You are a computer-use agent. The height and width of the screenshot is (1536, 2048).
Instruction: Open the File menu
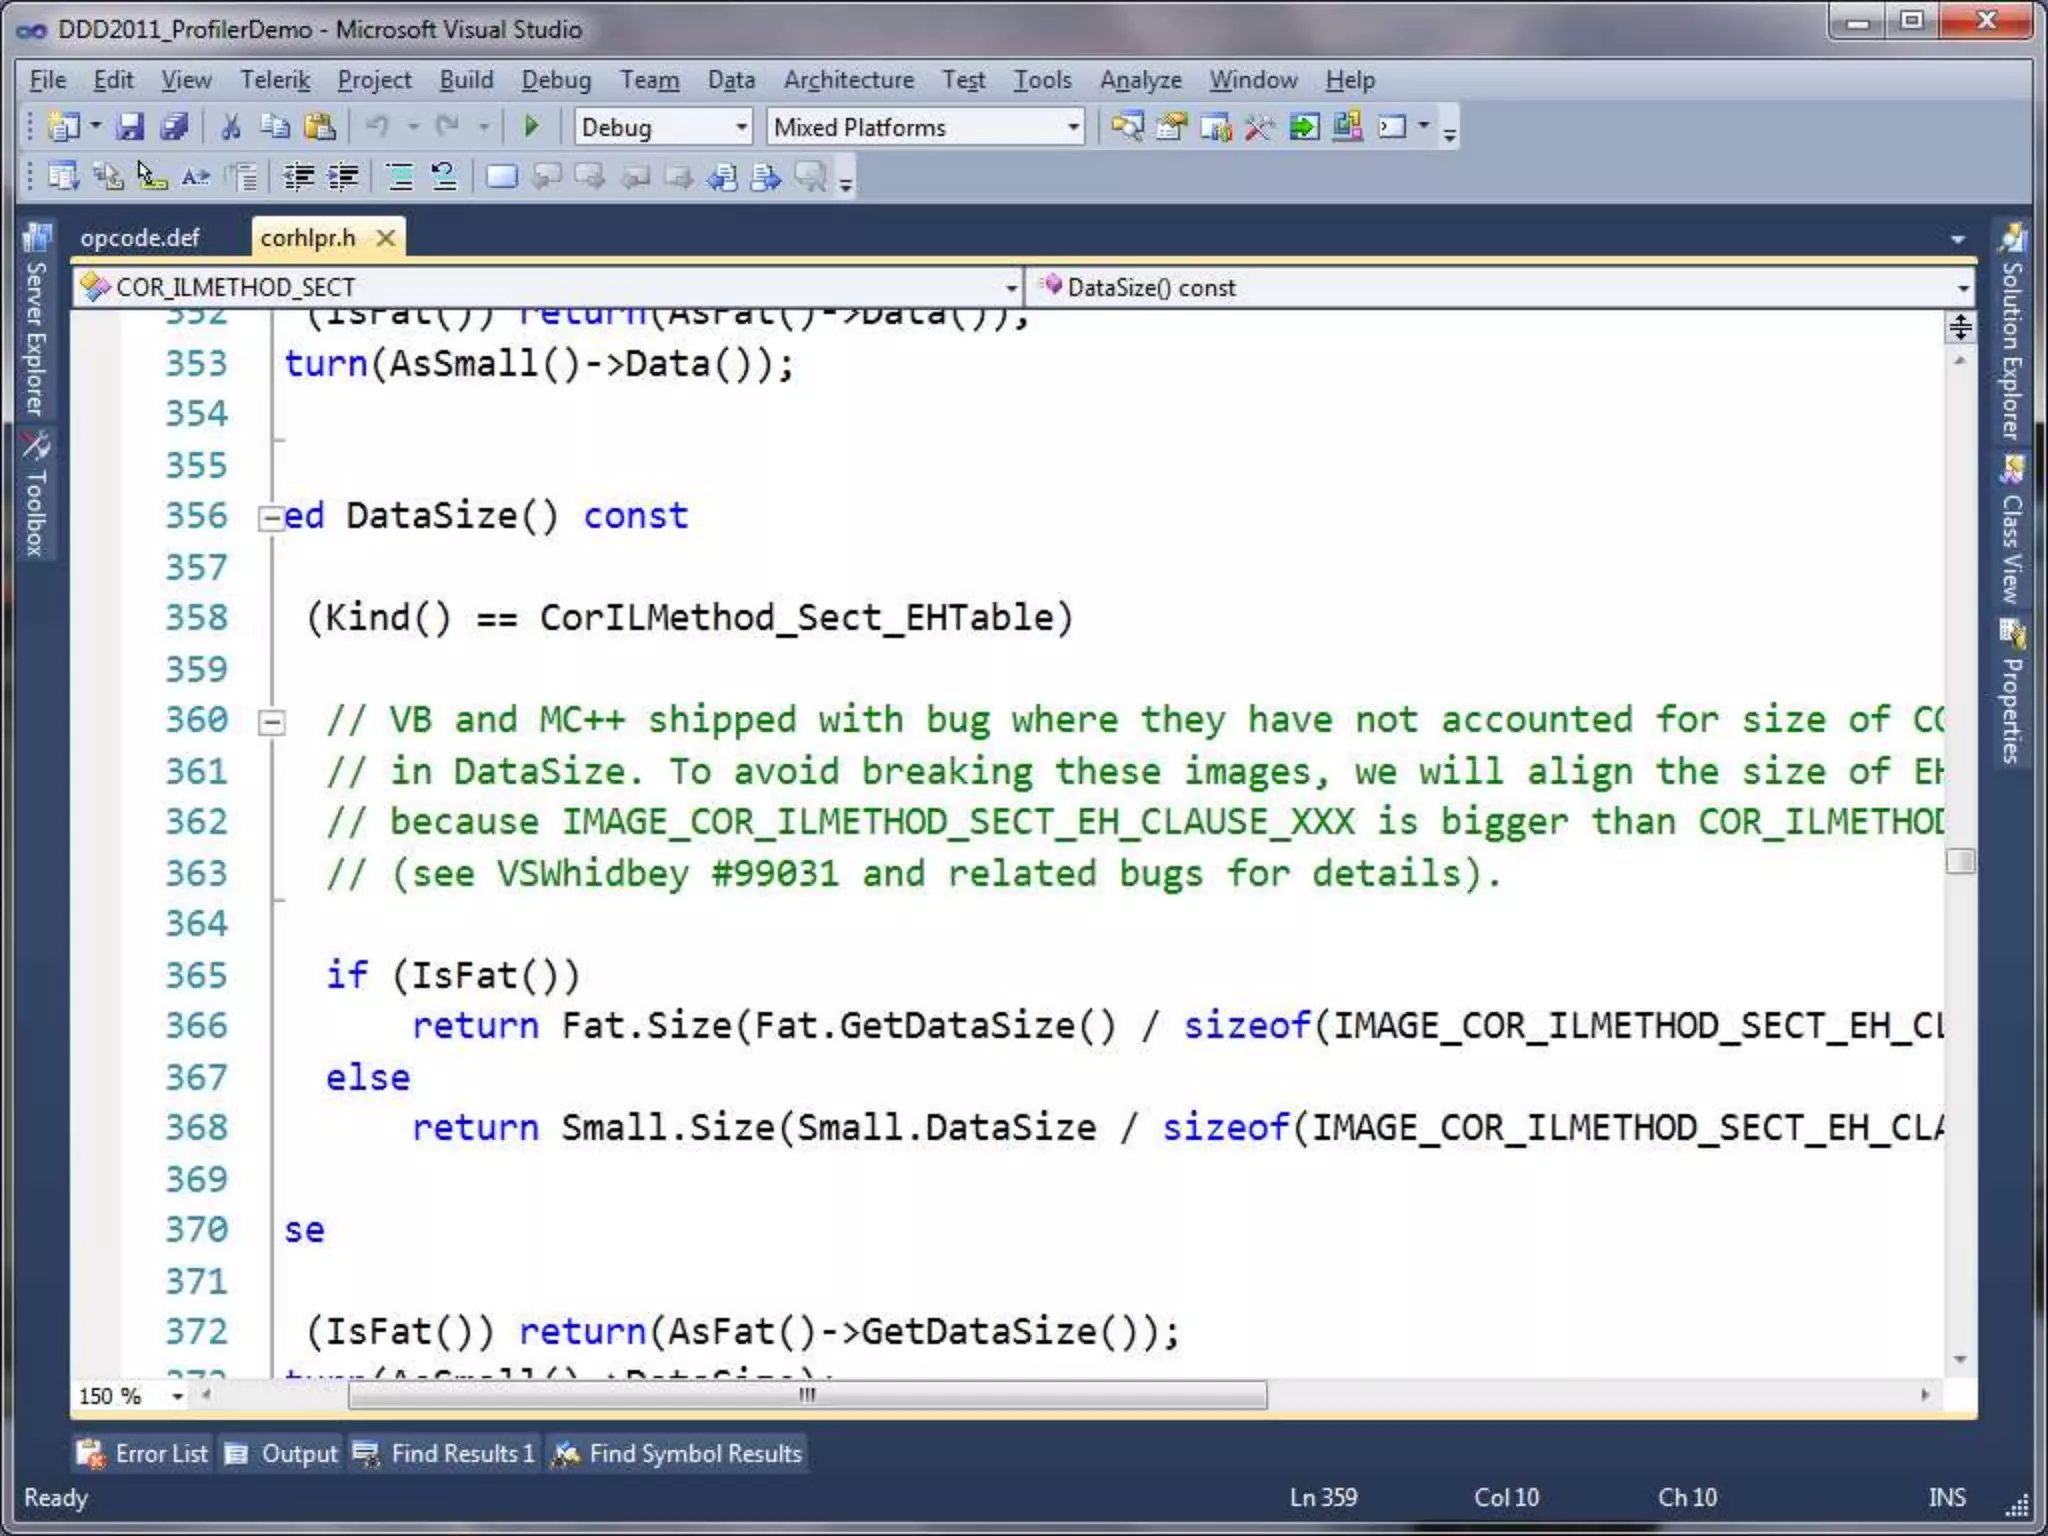(x=48, y=80)
